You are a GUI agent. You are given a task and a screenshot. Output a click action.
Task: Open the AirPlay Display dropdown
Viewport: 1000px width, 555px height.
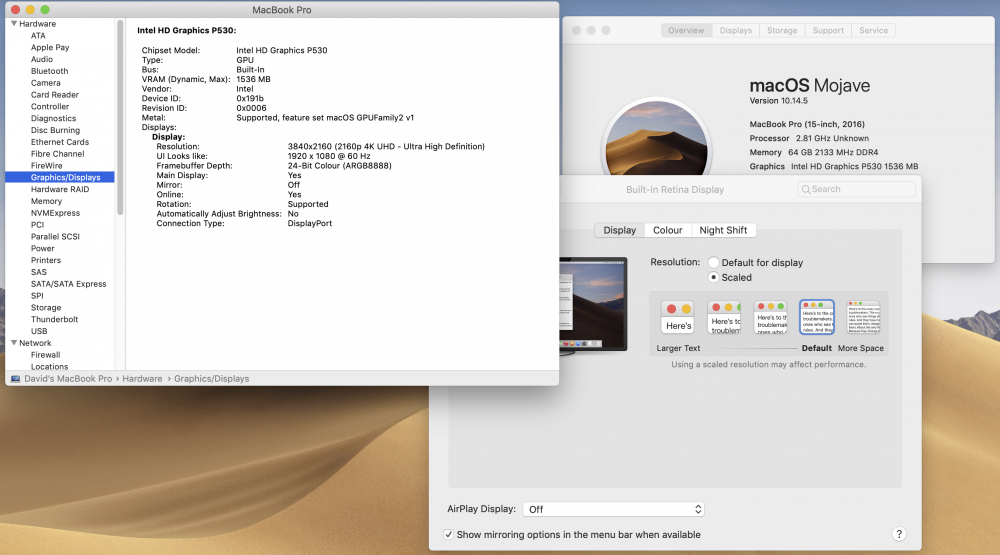tap(614, 508)
